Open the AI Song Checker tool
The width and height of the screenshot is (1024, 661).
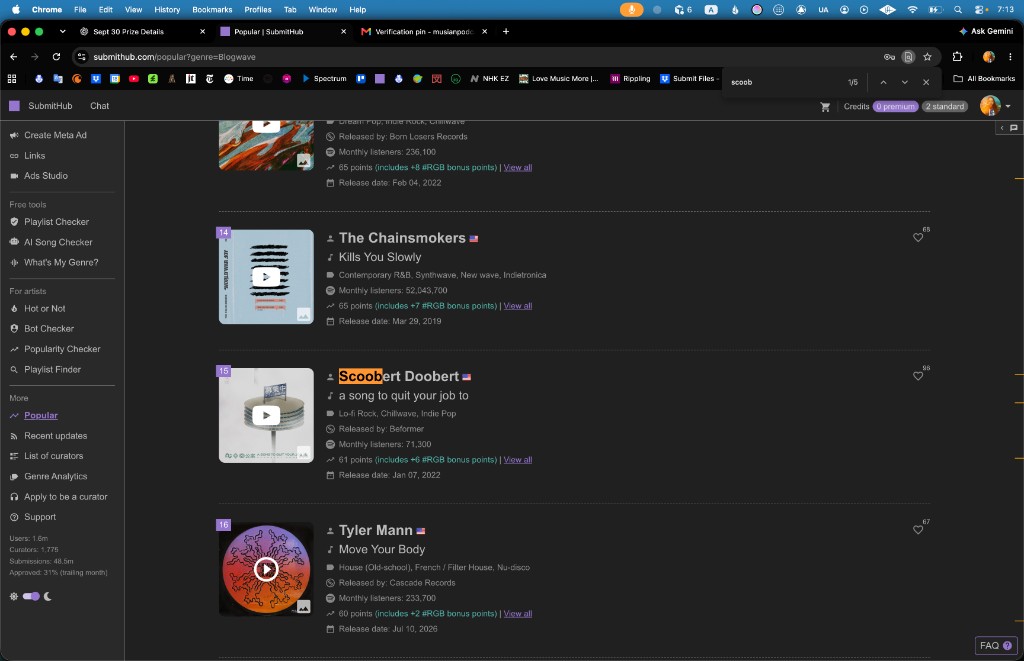coord(57,242)
